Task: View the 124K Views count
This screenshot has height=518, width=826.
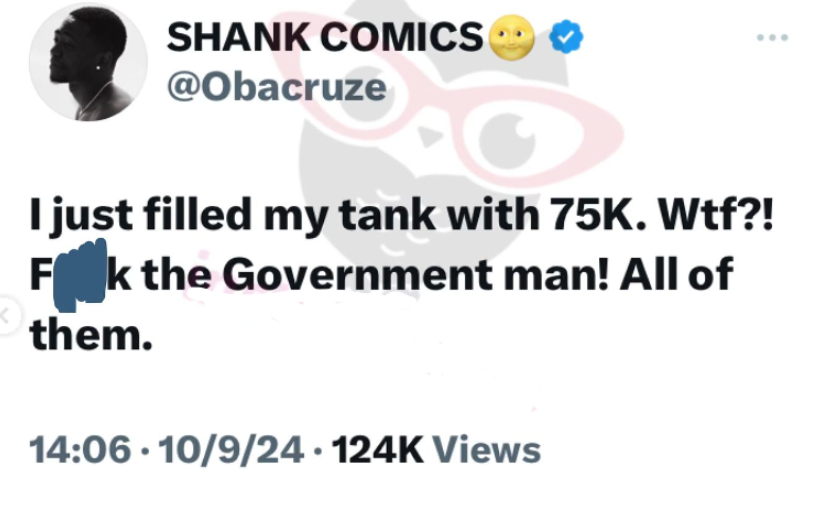Action: (x=436, y=449)
